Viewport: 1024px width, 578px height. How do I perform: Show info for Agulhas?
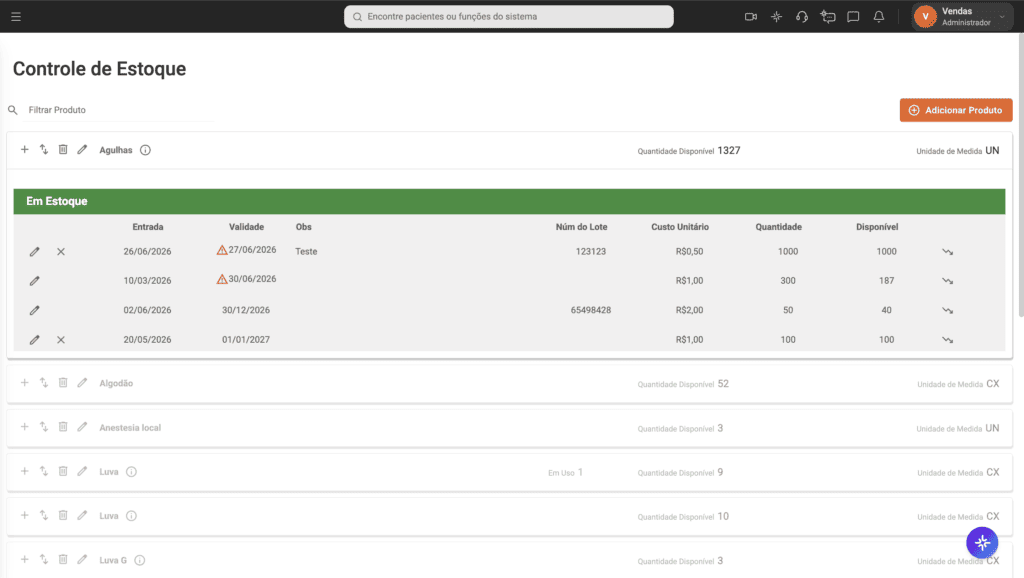[x=146, y=150]
